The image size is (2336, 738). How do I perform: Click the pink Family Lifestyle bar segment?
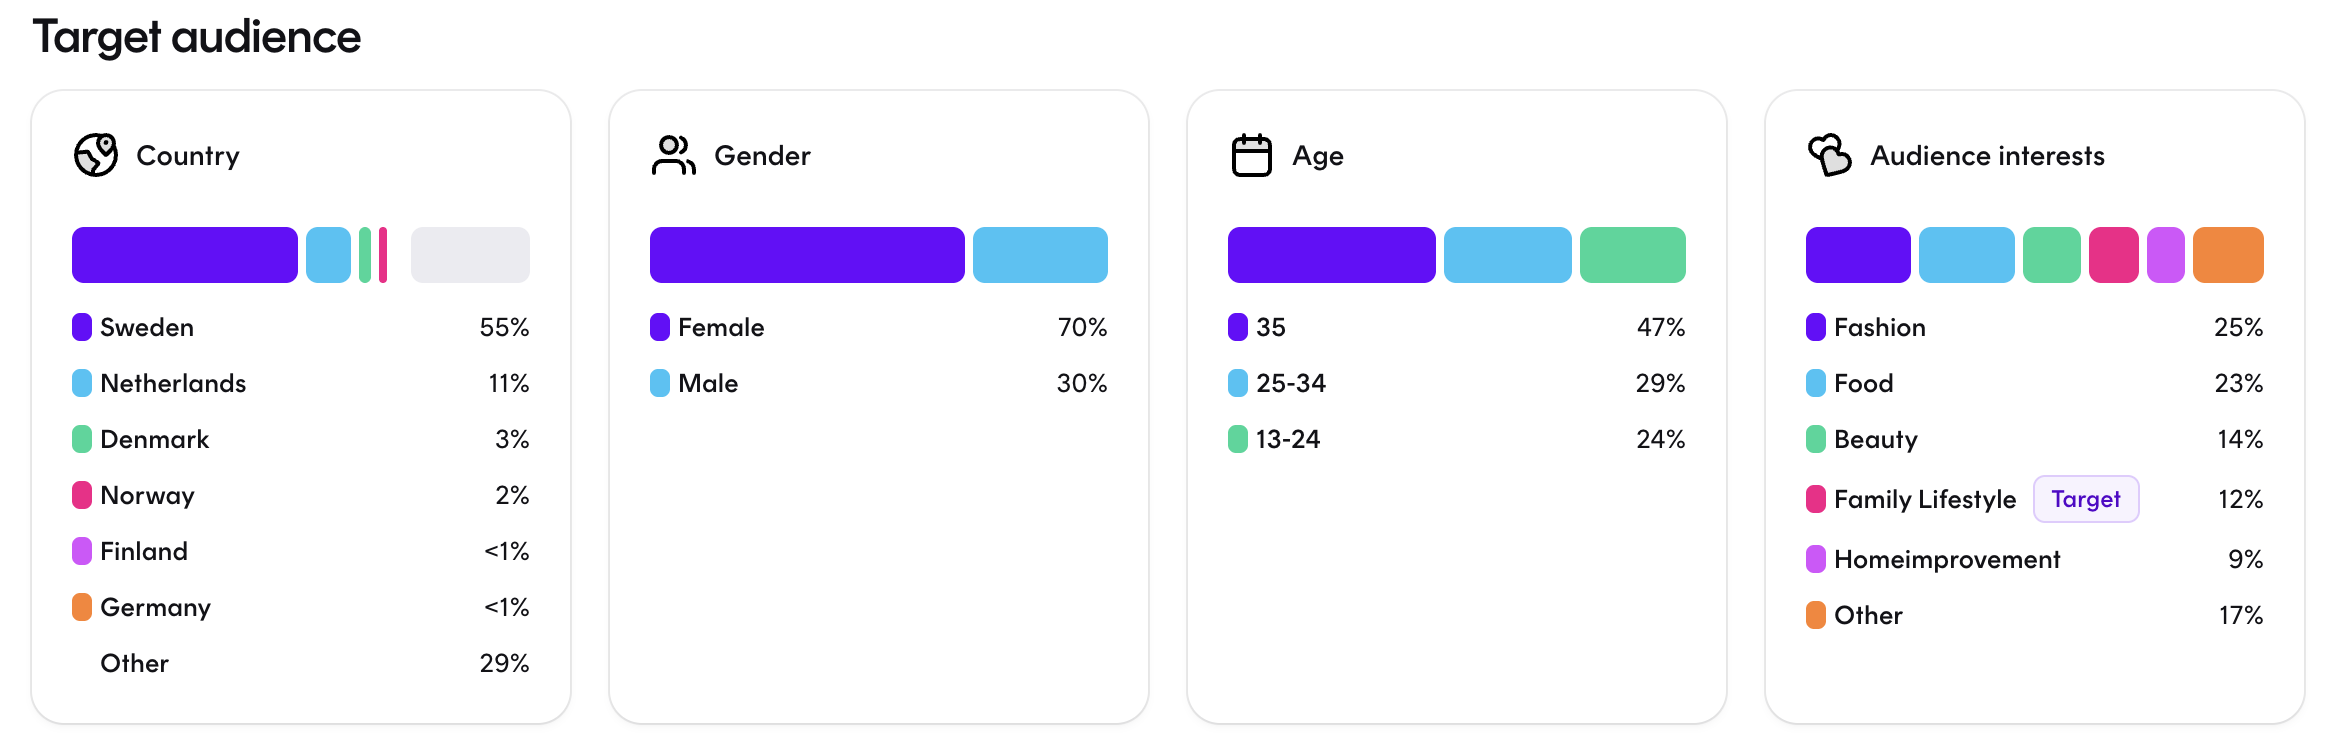tap(2113, 255)
